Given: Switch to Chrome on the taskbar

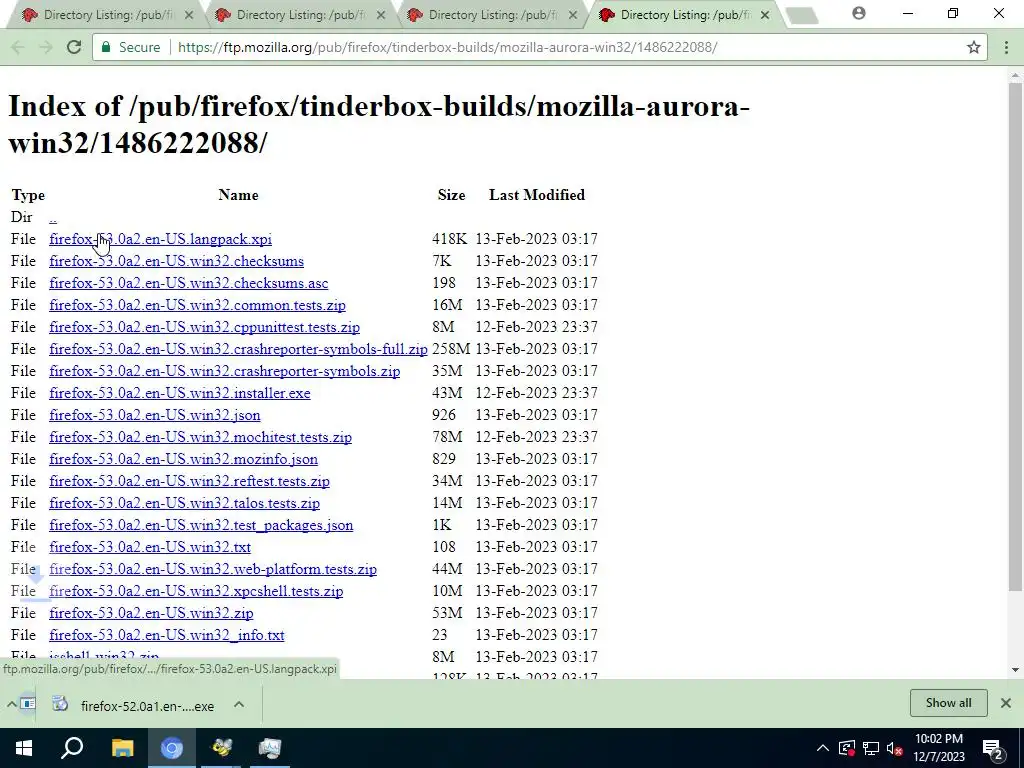Looking at the screenshot, I should pos(172,748).
